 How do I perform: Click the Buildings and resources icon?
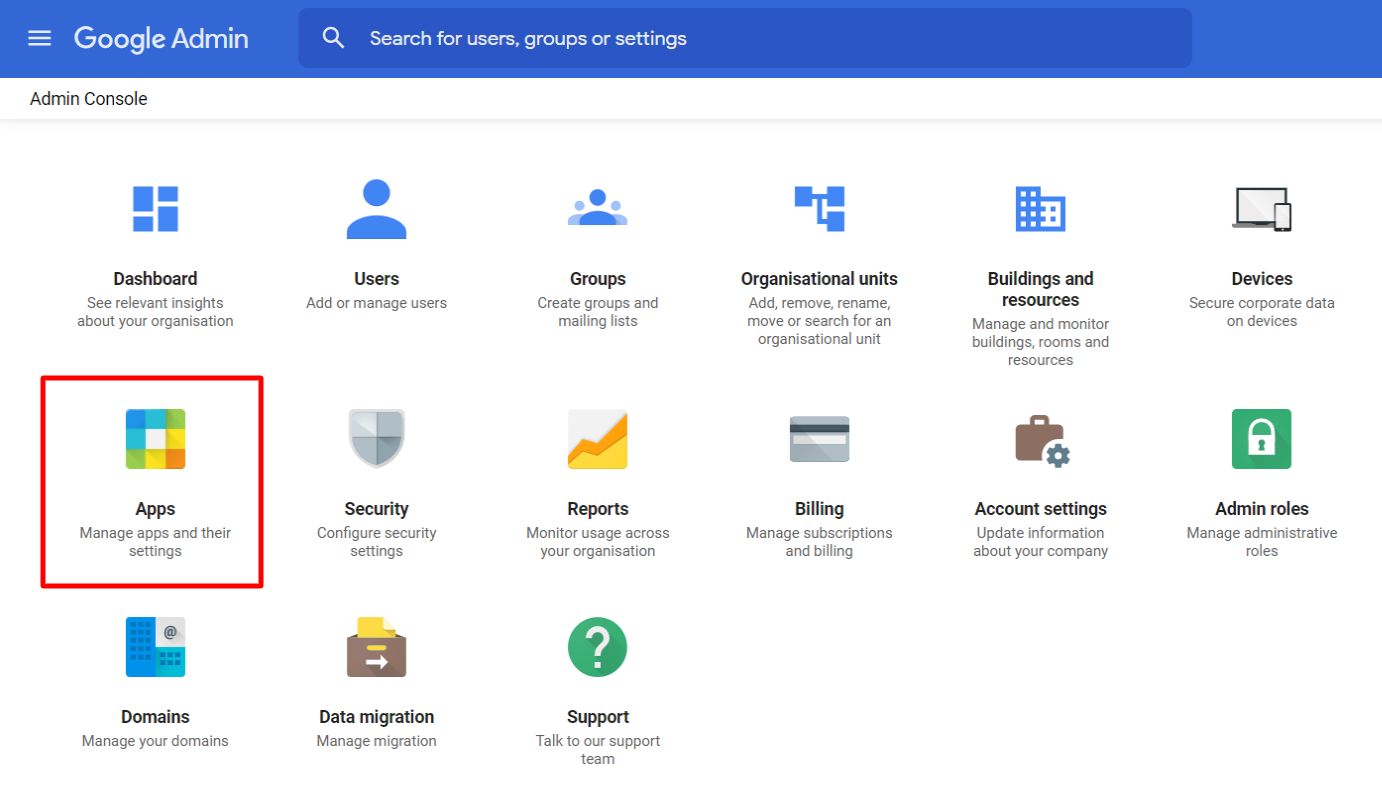(x=1040, y=209)
